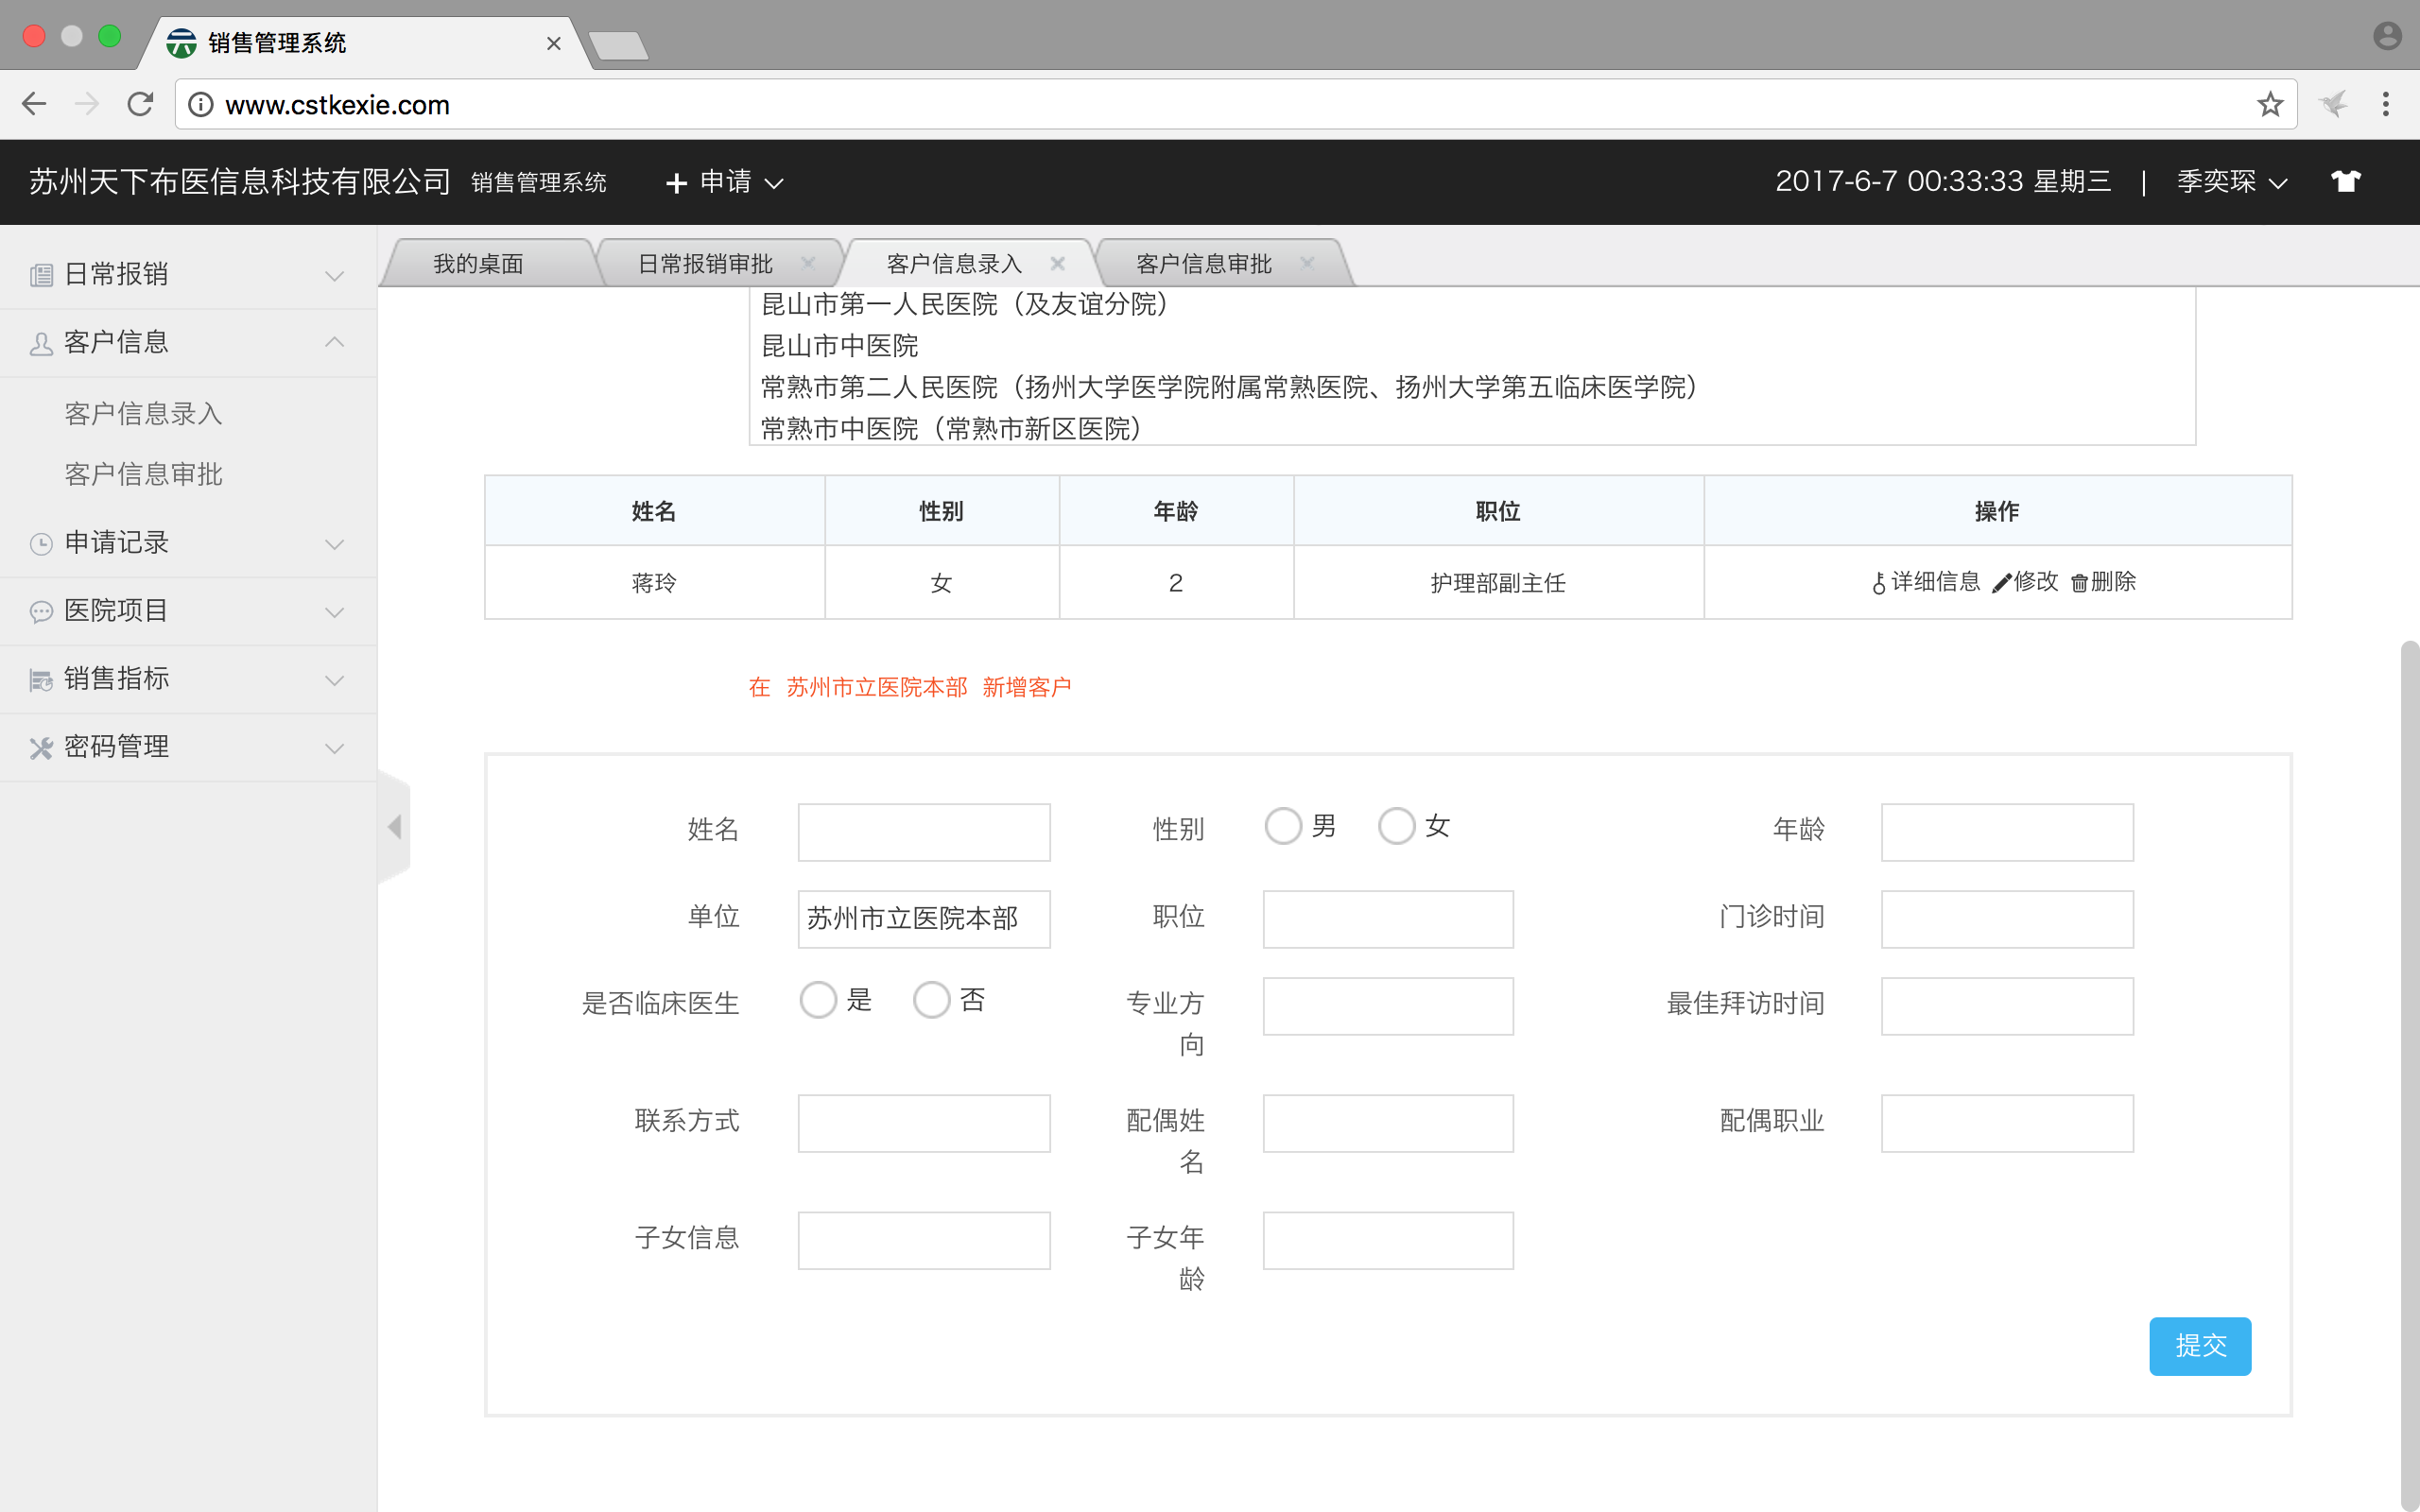Select the 男 gender radio button
The height and width of the screenshot is (1512, 2420).
pos(1283,827)
